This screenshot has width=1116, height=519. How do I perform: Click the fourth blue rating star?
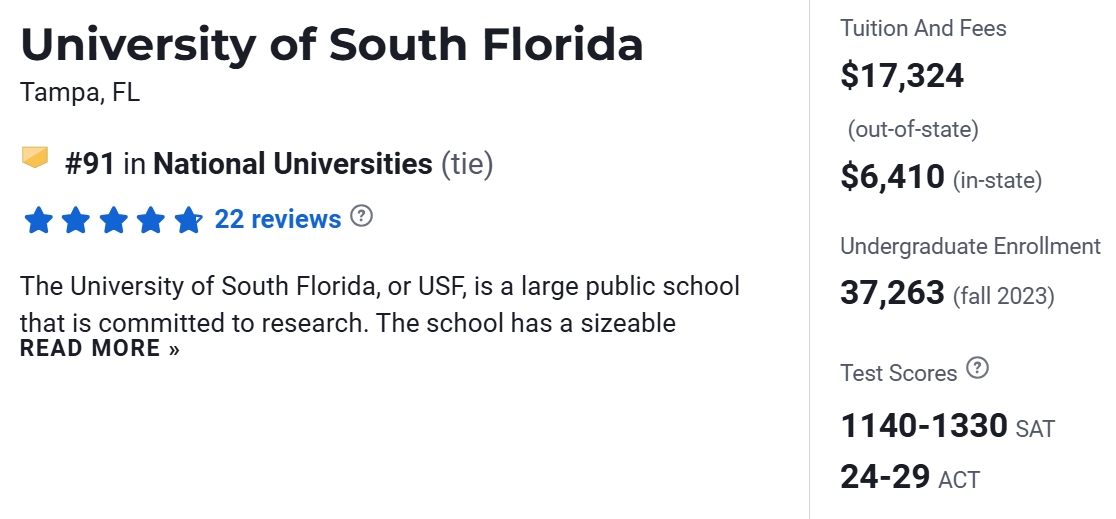[151, 220]
